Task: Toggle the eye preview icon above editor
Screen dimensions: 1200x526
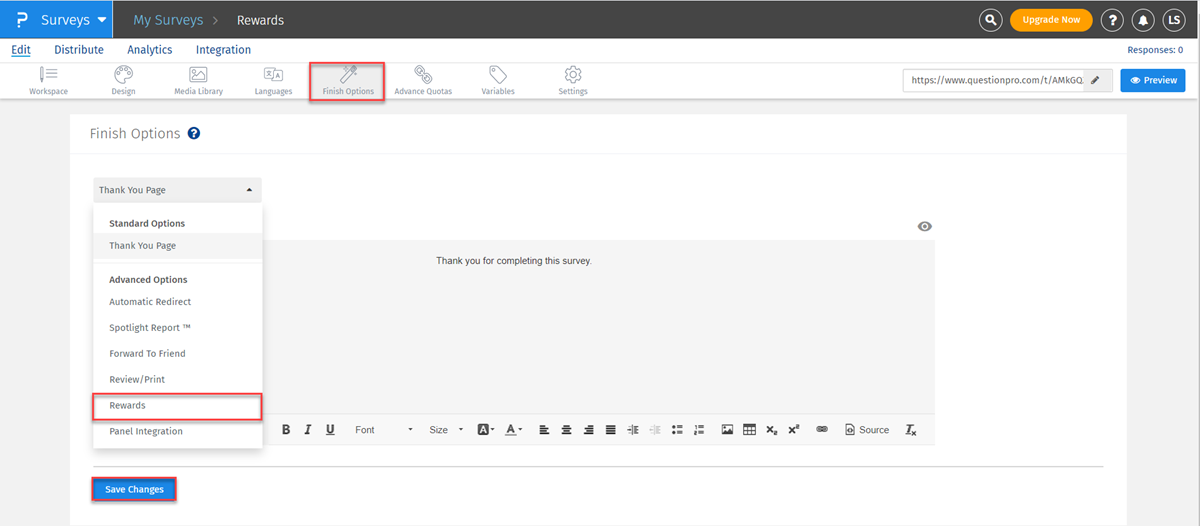Action: (x=925, y=227)
